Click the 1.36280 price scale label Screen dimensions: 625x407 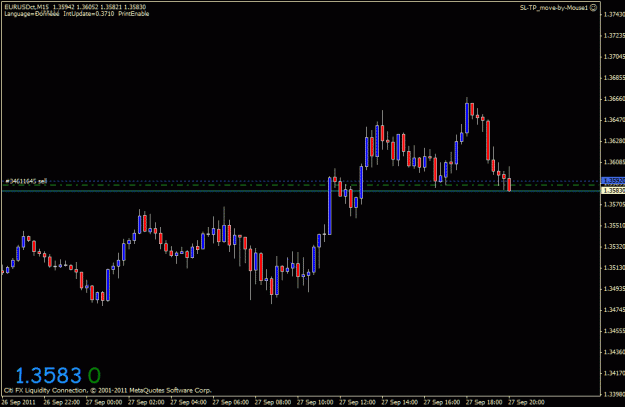(614, 141)
